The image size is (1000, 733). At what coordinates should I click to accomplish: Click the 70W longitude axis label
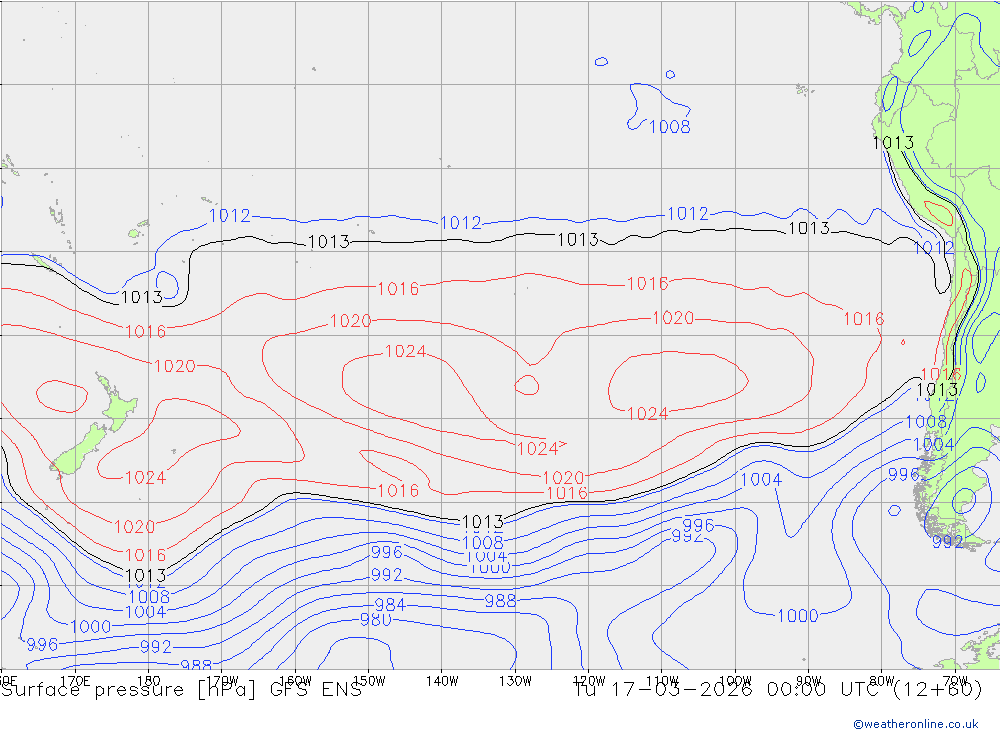pos(955,681)
